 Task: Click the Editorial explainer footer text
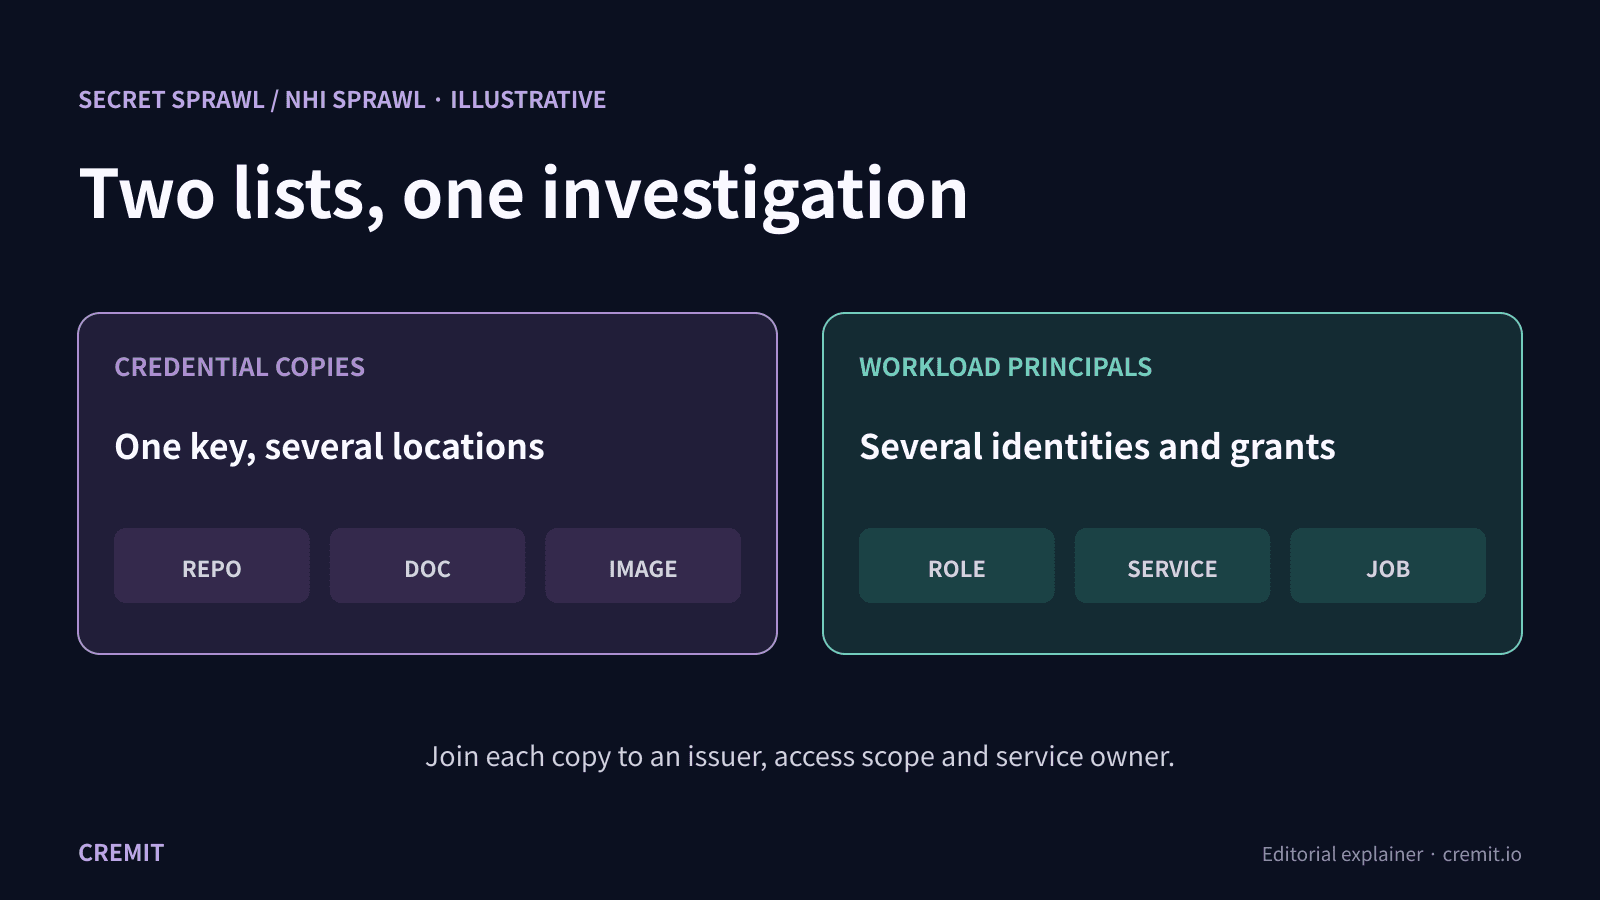[1342, 854]
